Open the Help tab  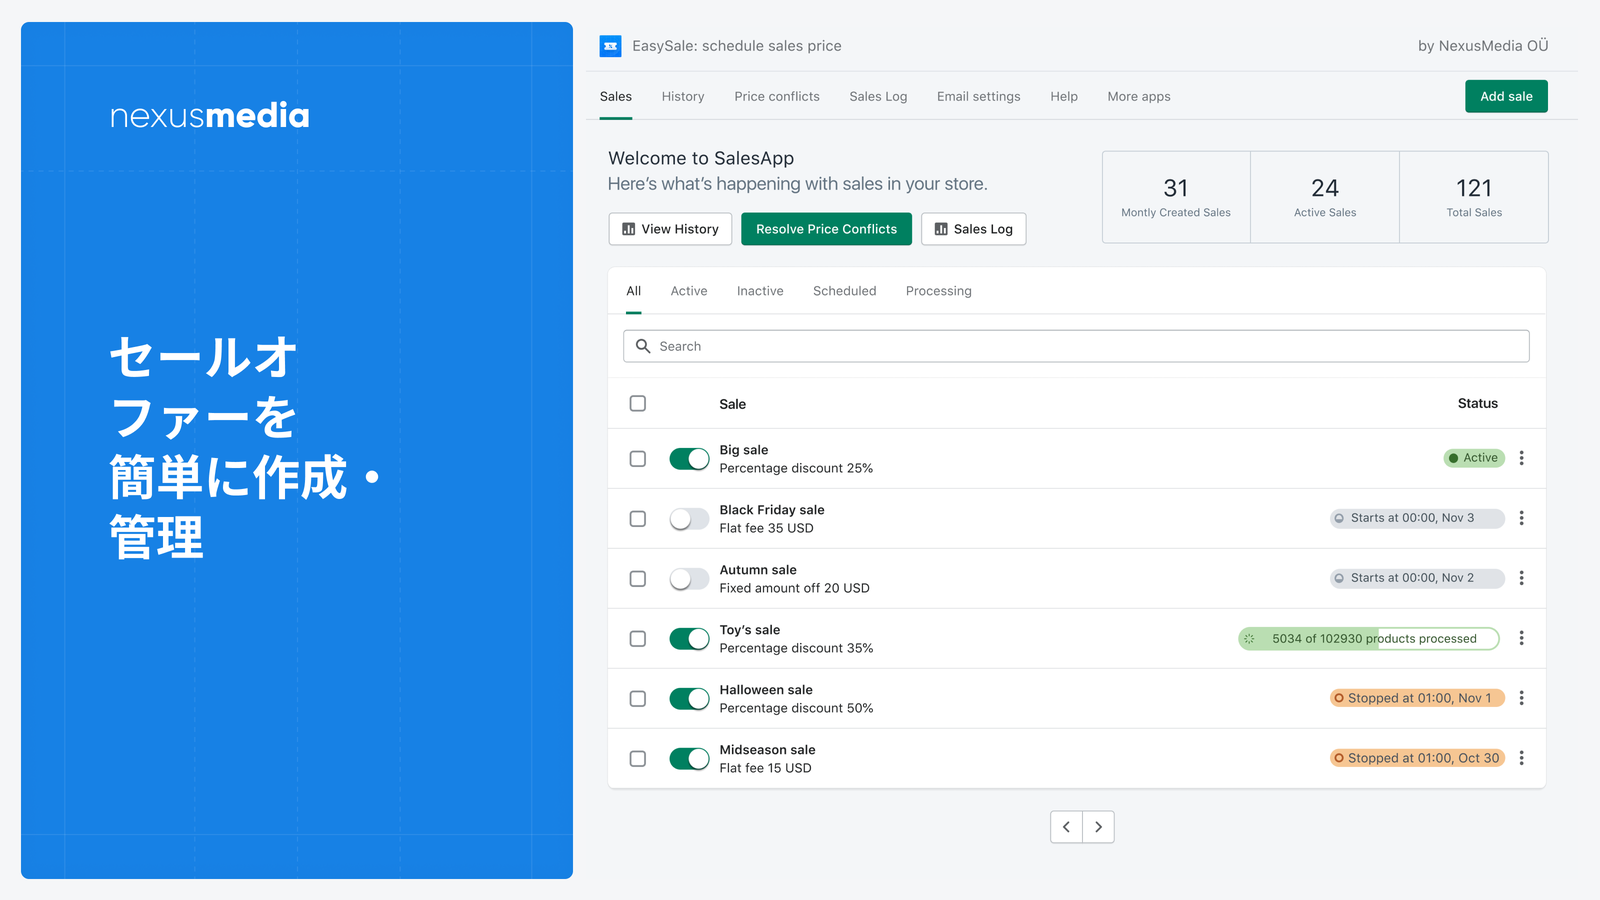tap(1064, 97)
